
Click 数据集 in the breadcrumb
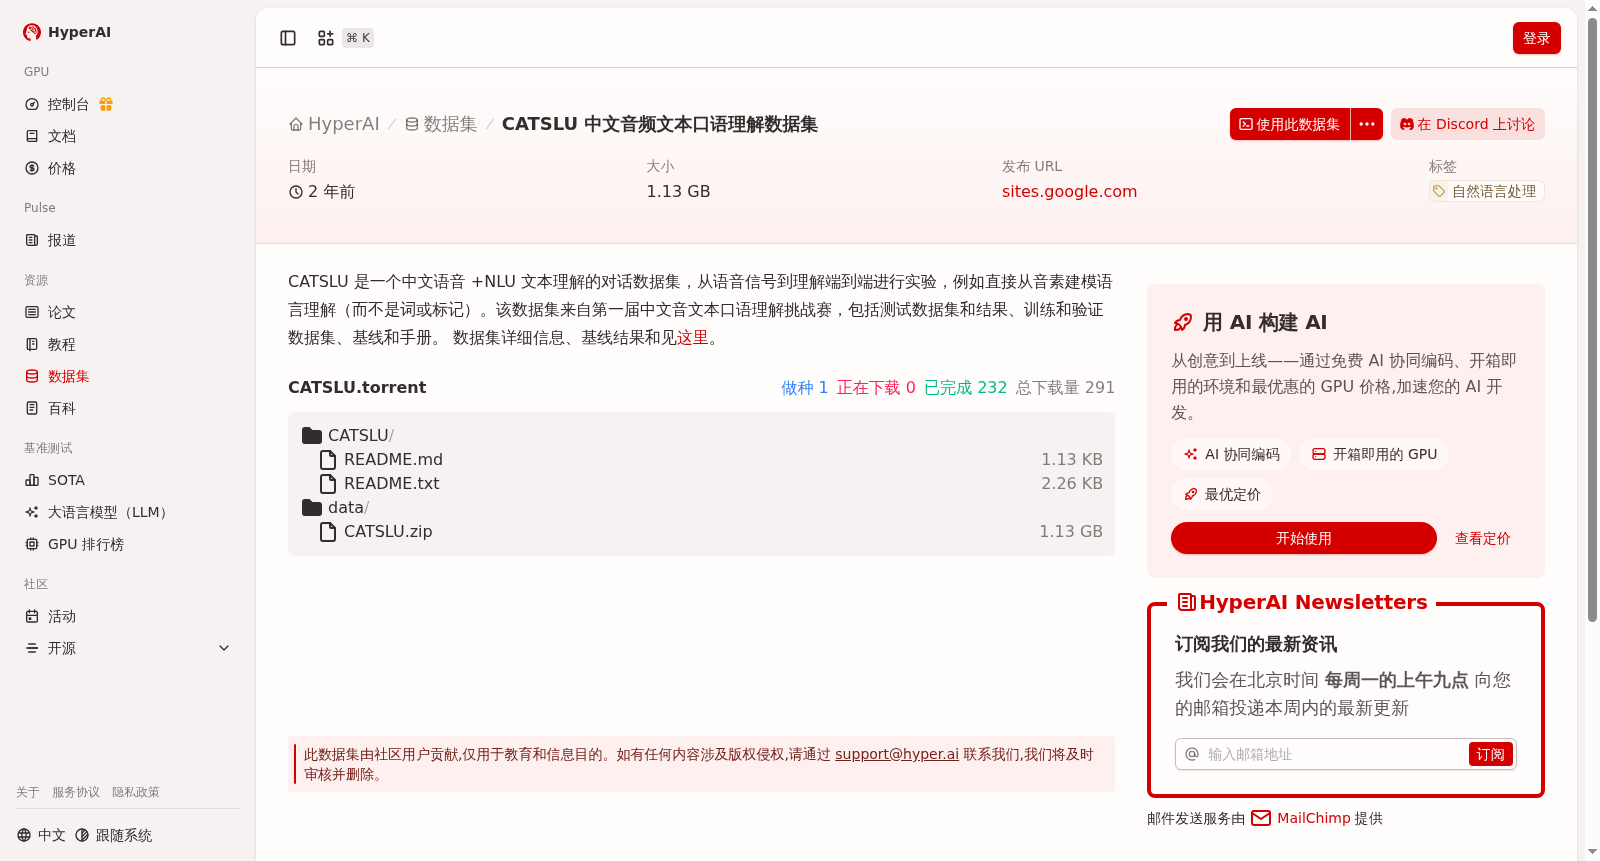[450, 124]
